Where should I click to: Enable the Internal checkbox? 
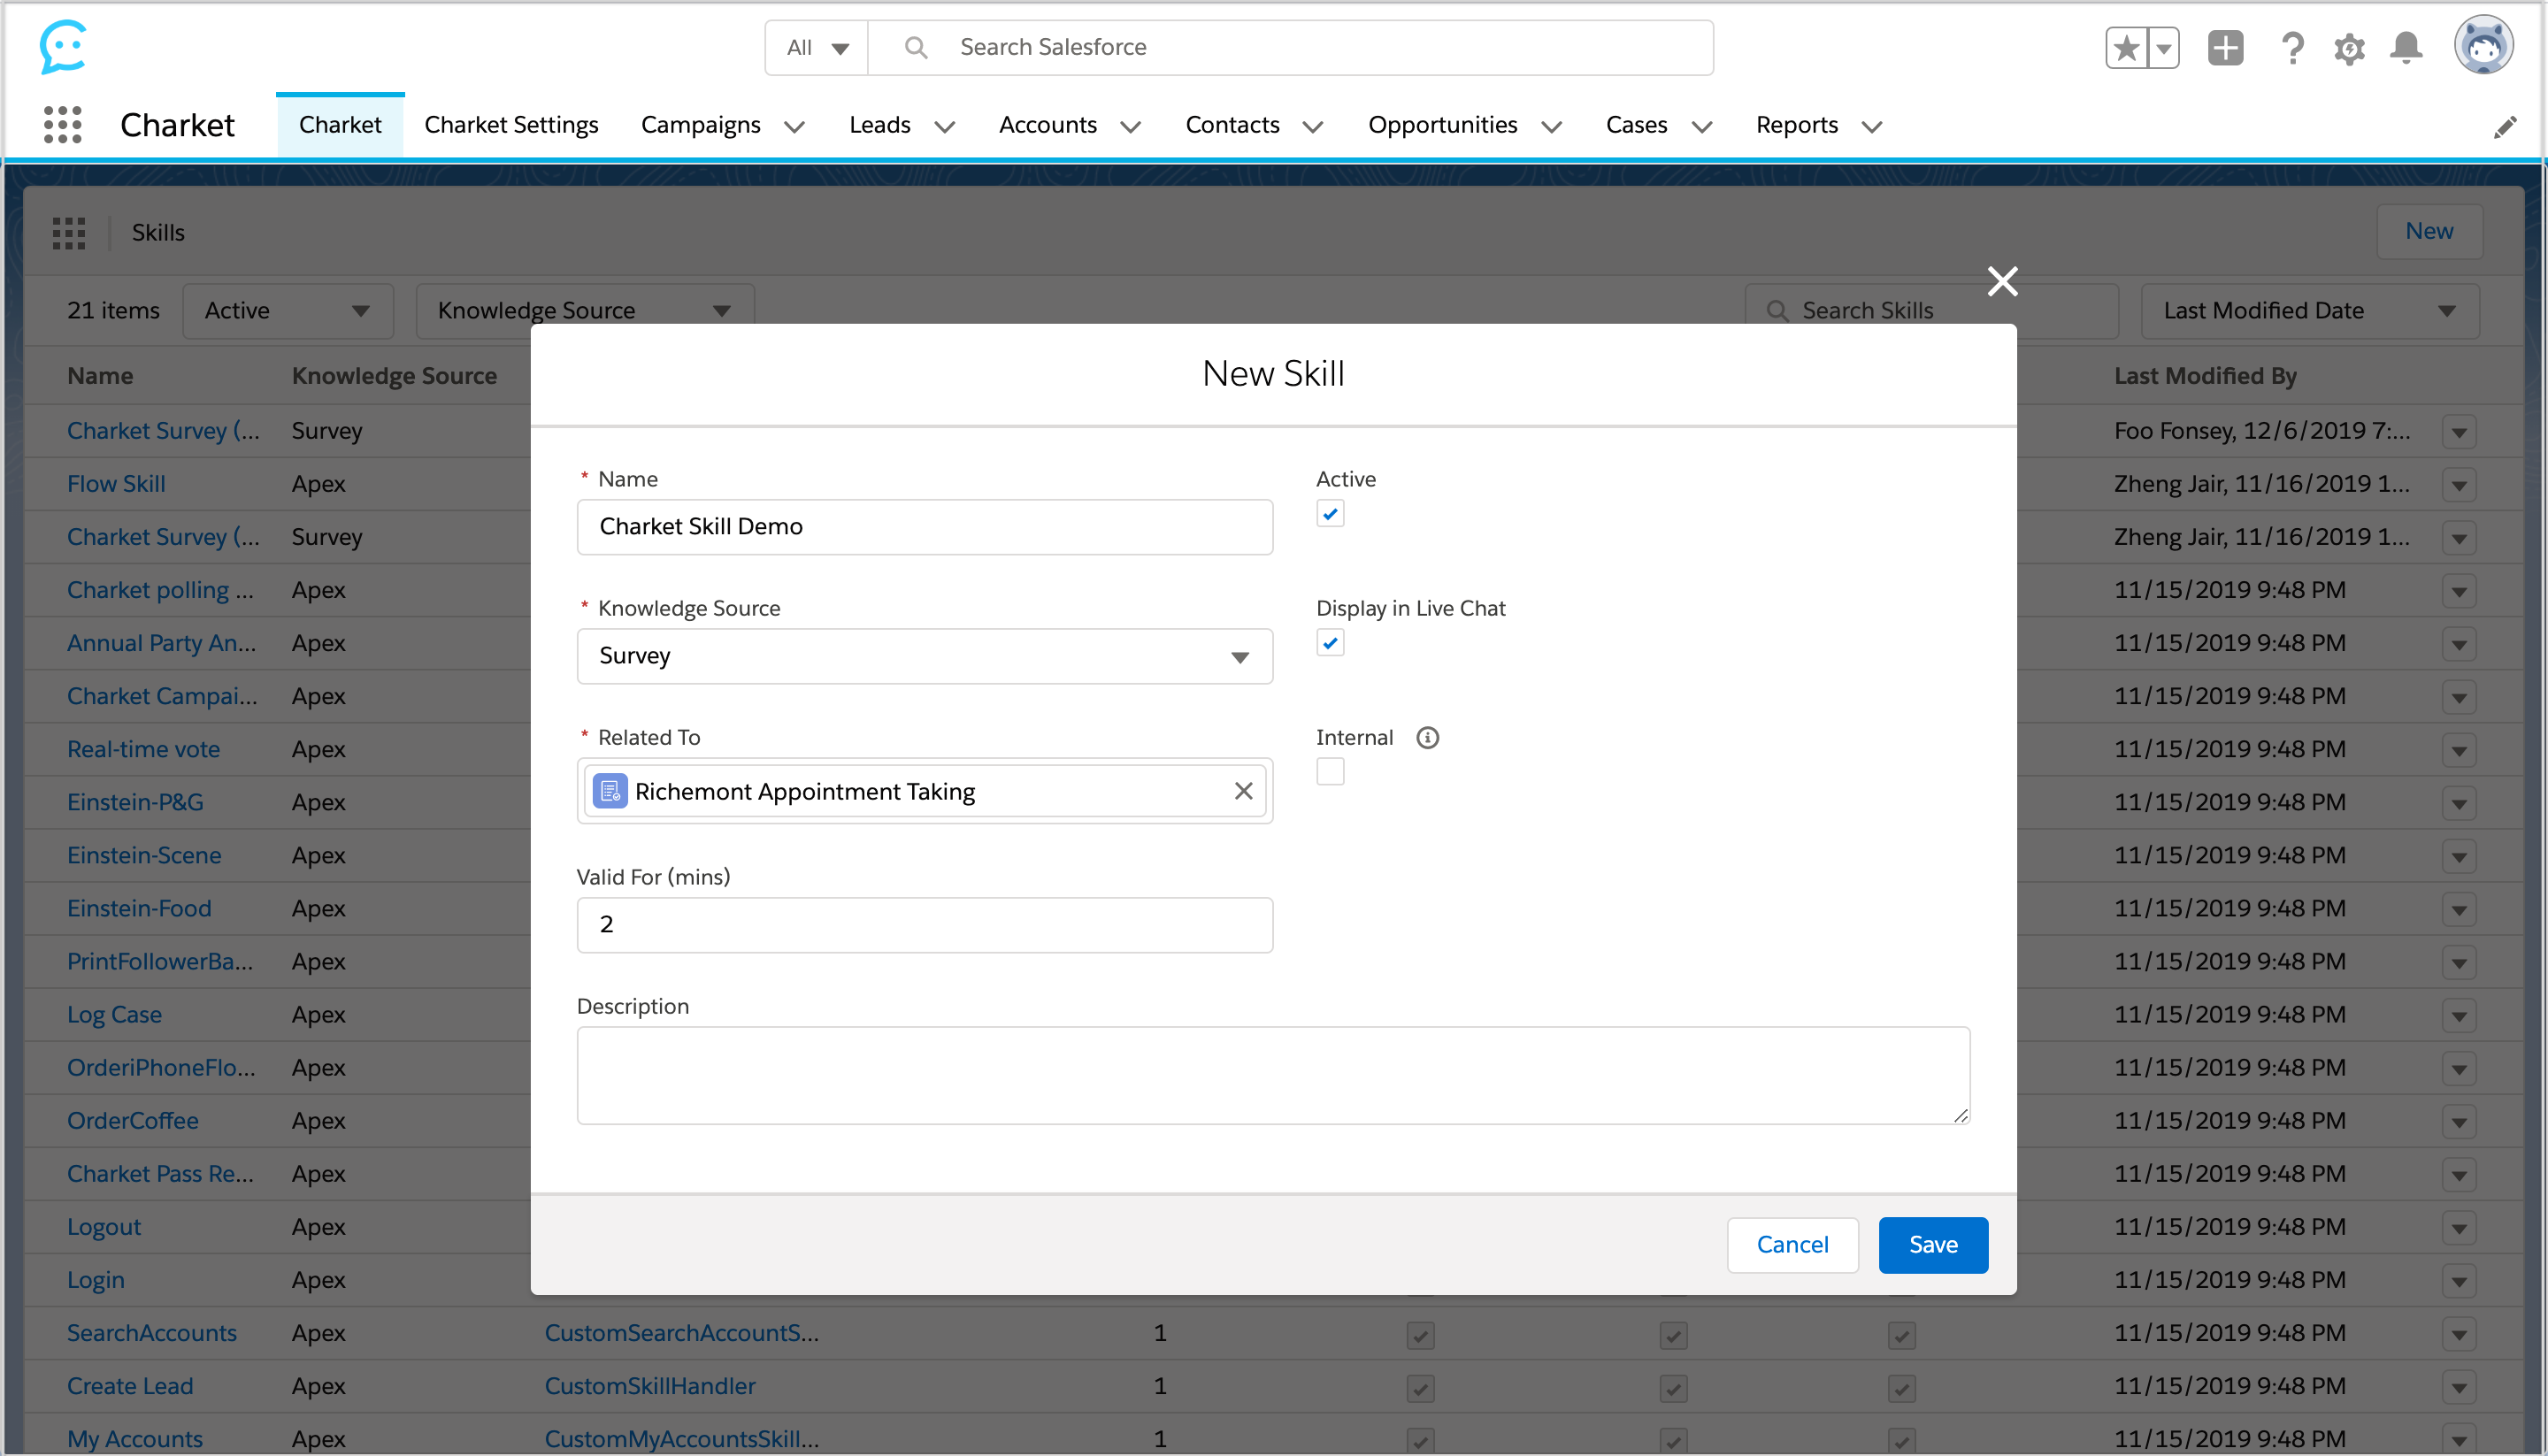(1330, 772)
